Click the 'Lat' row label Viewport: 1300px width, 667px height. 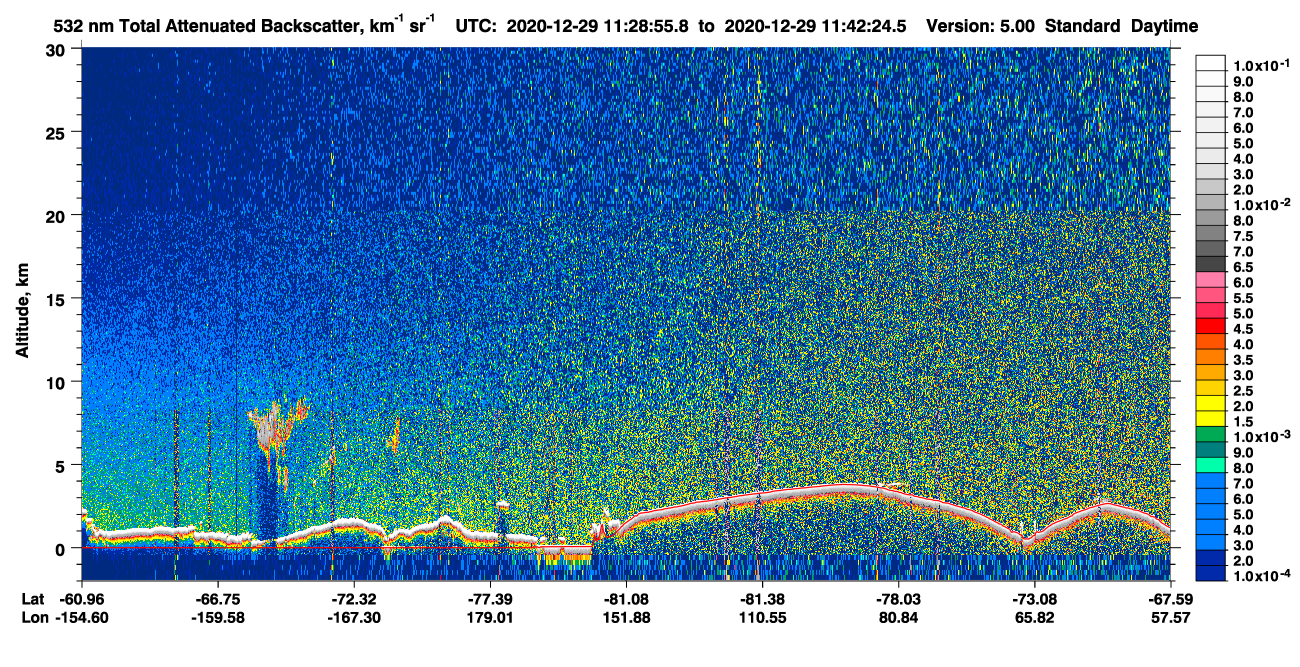(33, 599)
